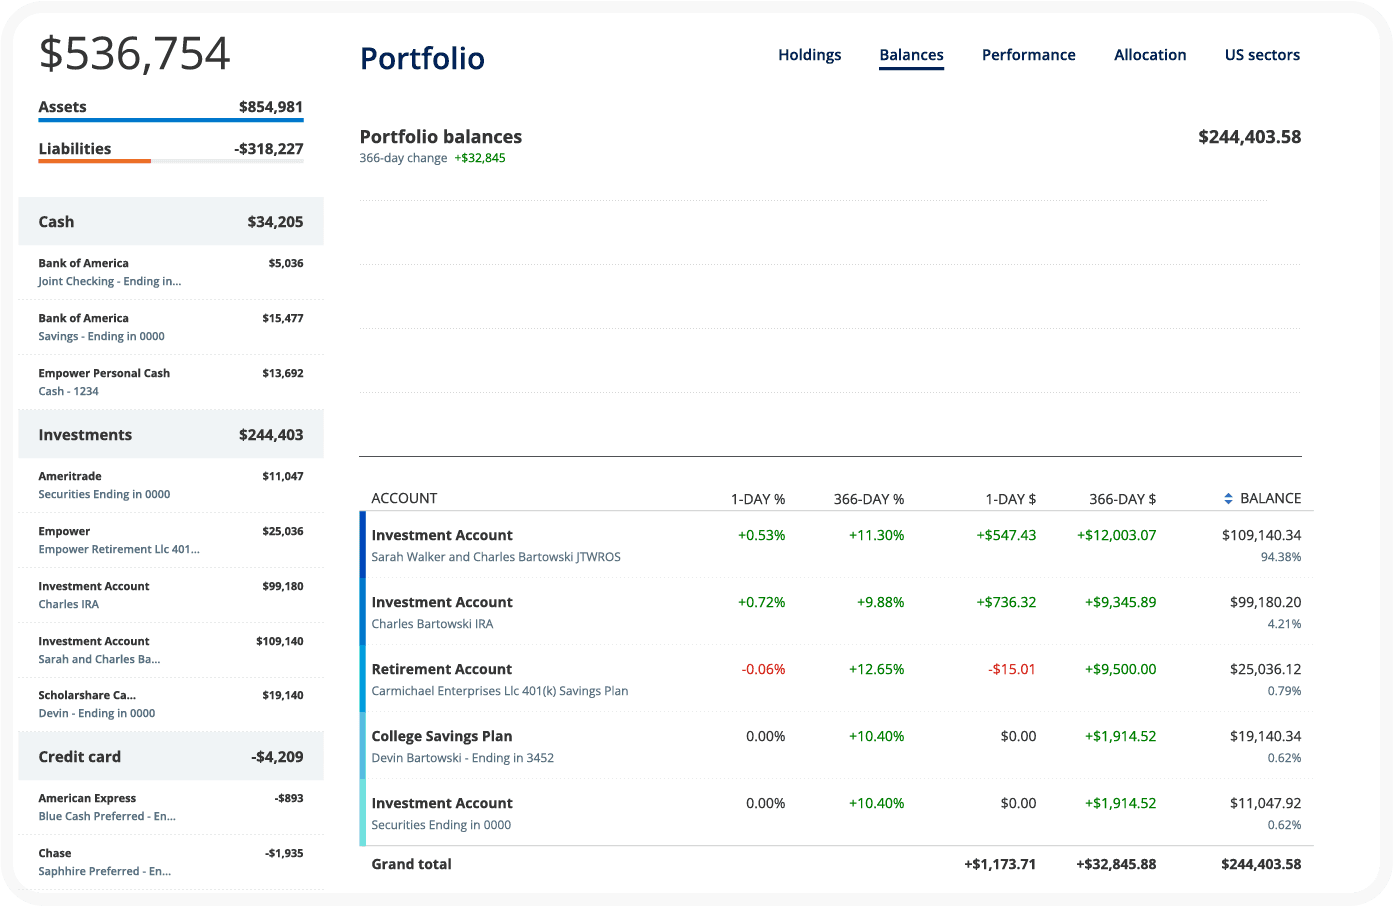Open the Performance tab
The image size is (1393, 906).
1028,55
